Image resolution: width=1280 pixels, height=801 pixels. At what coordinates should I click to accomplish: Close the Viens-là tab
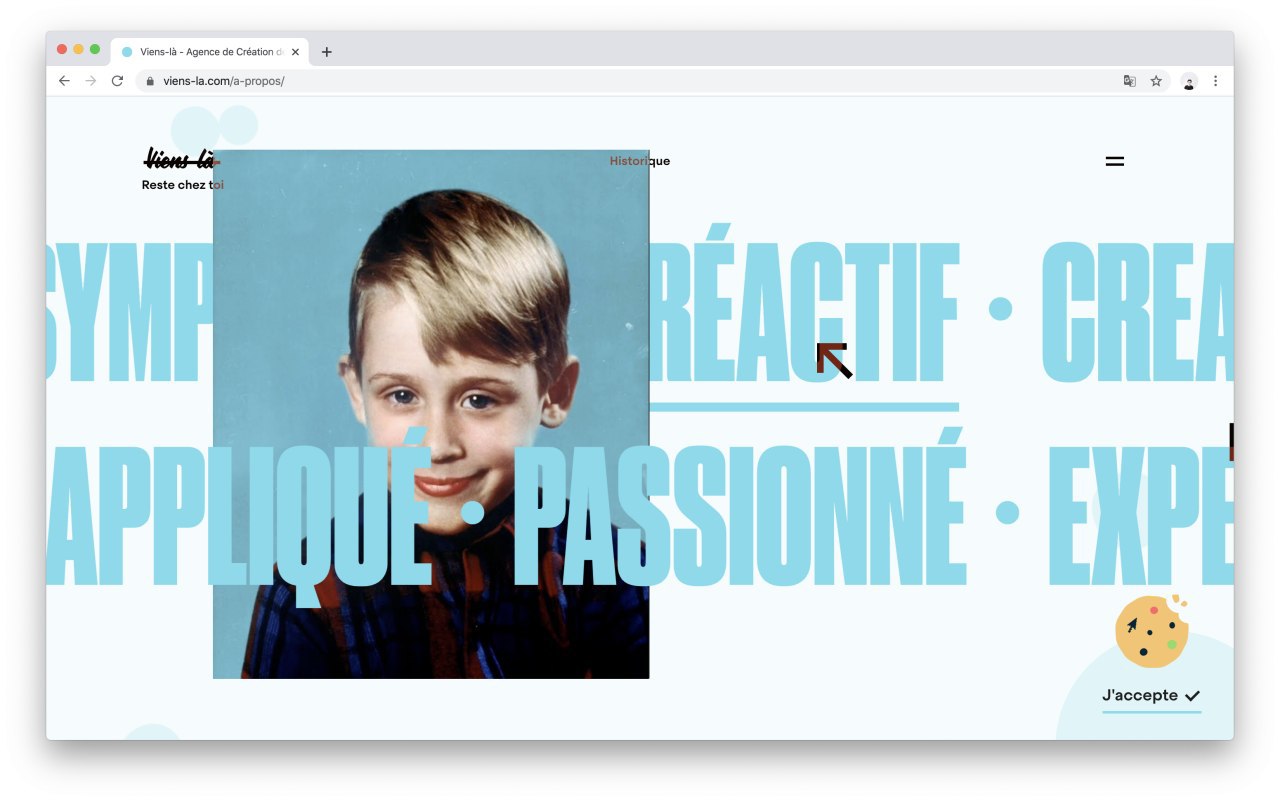(295, 52)
